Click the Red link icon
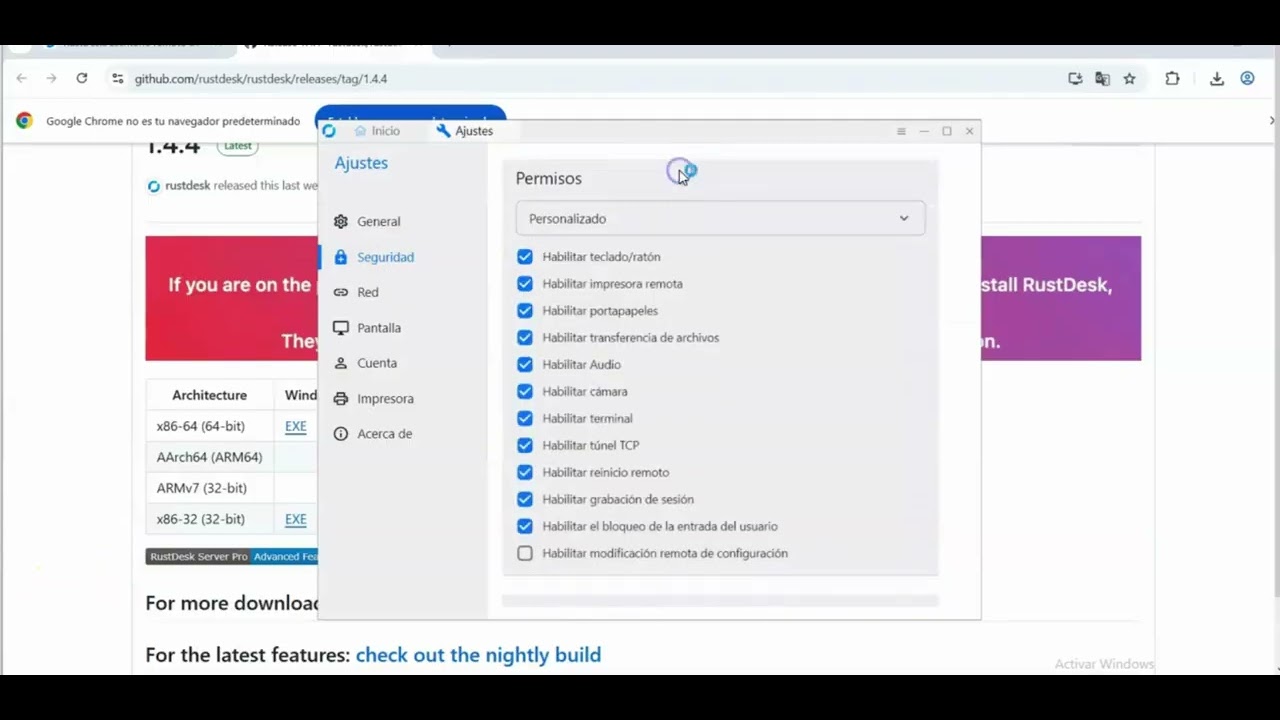Image resolution: width=1280 pixels, height=720 pixels. (341, 292)
